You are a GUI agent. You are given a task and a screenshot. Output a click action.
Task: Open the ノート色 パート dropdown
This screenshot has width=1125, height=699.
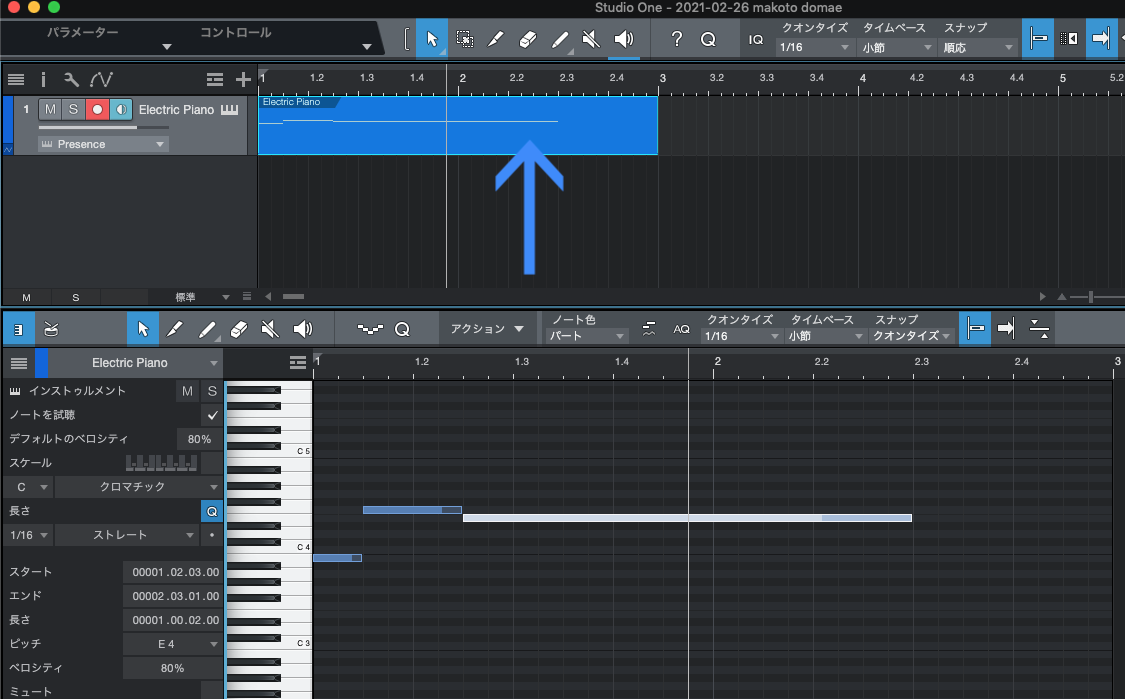point(587,336)
